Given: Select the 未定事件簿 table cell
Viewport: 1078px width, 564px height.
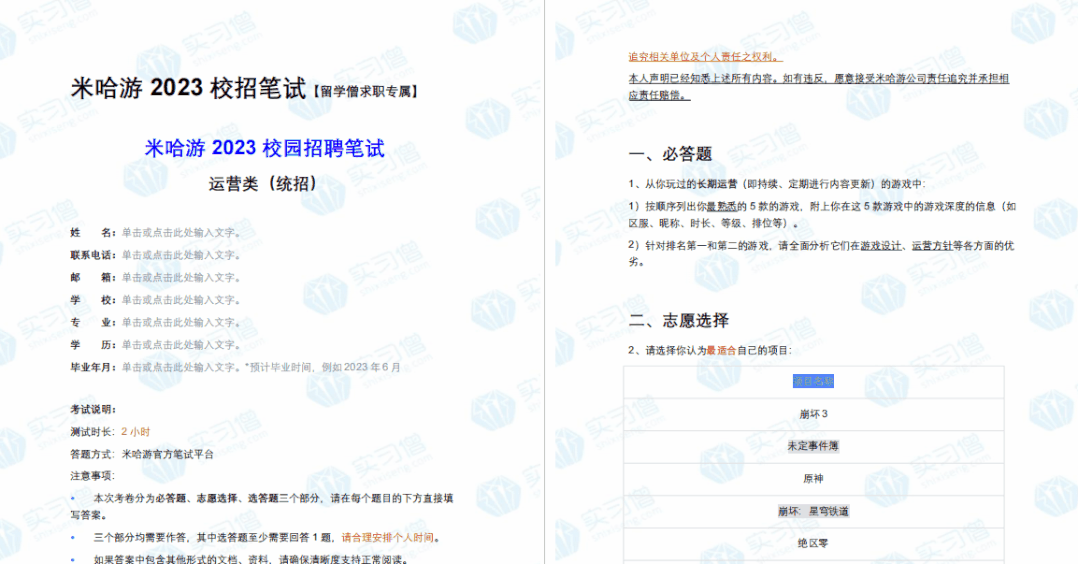Looking at the screenshot, I should pyautogui.click(x=813, y=446).
